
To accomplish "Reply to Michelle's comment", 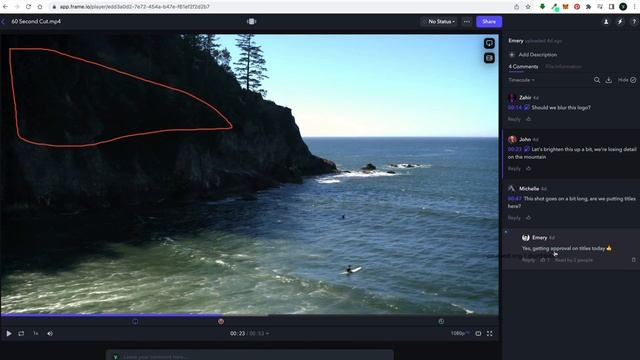I will (x=514, y=218).
